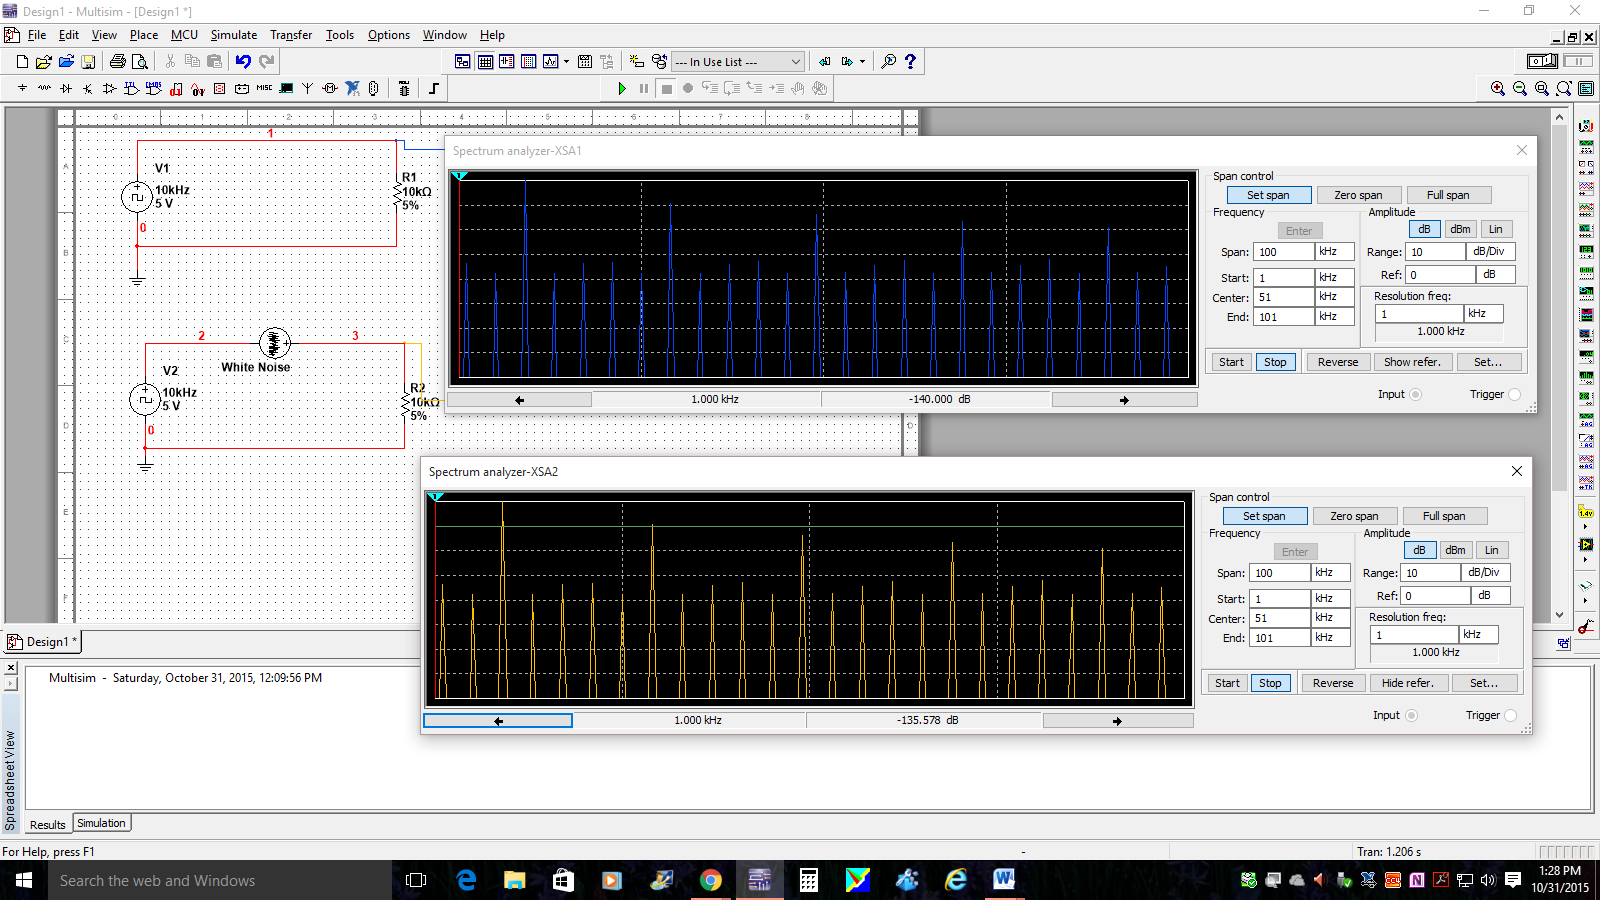
Task: Move XSA2 cursor right with arrow button
Action: pos(1117,721)
